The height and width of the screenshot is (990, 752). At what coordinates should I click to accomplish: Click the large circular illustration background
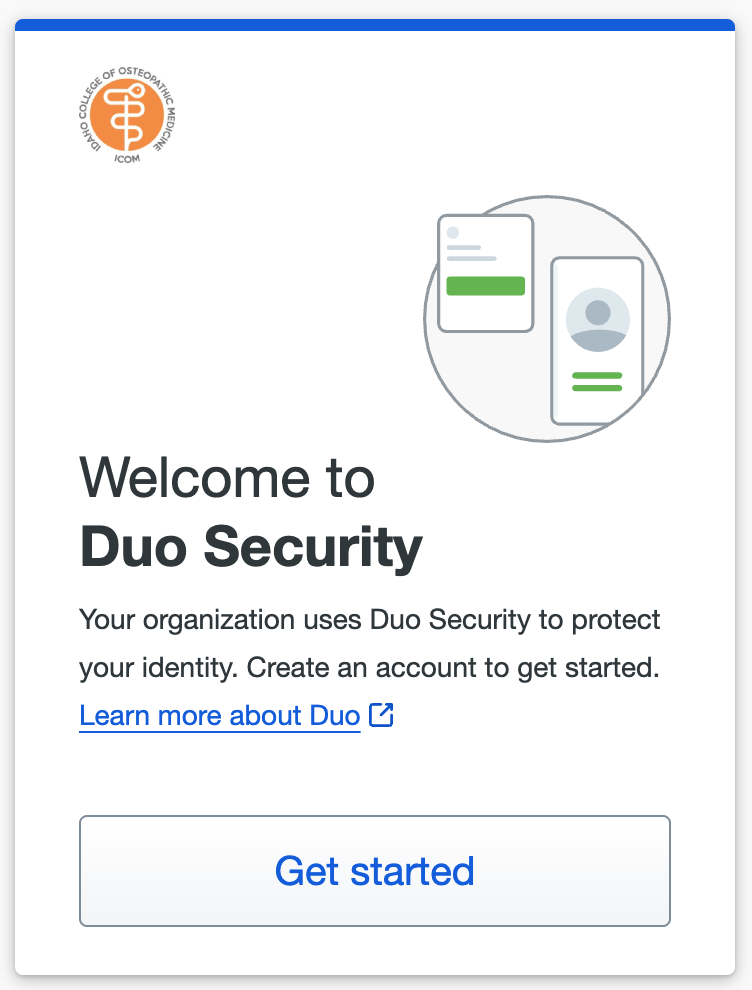547,319
